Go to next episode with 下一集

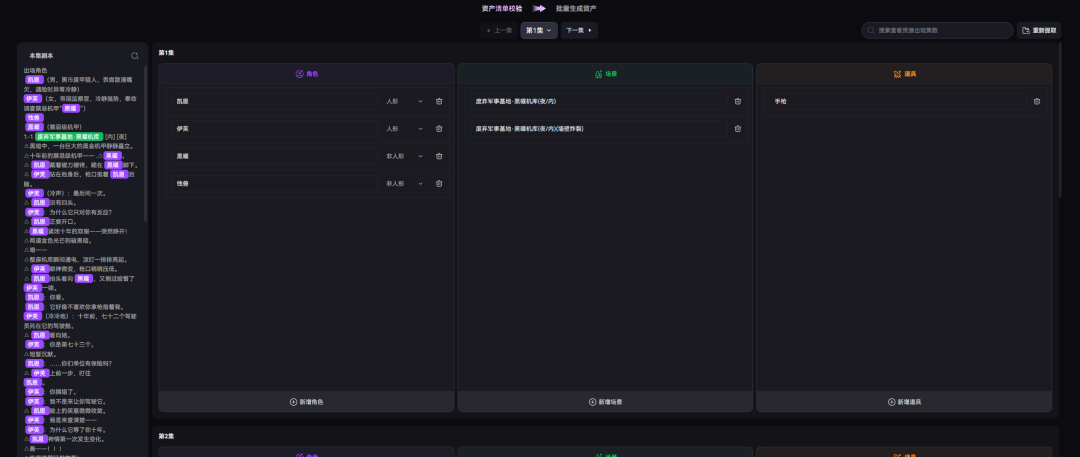(x=579, y=30)
